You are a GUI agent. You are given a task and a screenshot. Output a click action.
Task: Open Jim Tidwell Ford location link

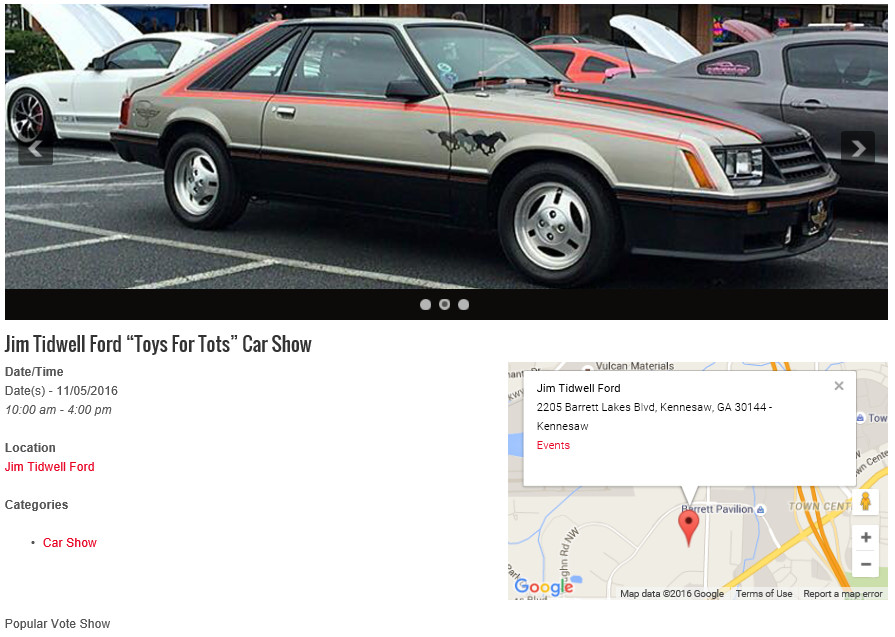(50, 467)
